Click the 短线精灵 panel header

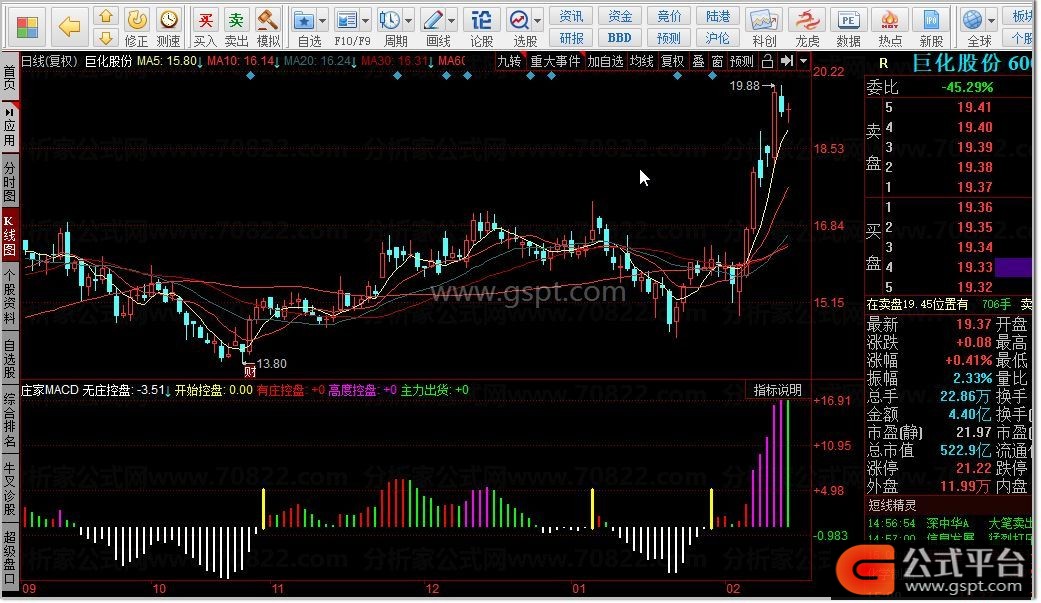click(x=892, y=505)
